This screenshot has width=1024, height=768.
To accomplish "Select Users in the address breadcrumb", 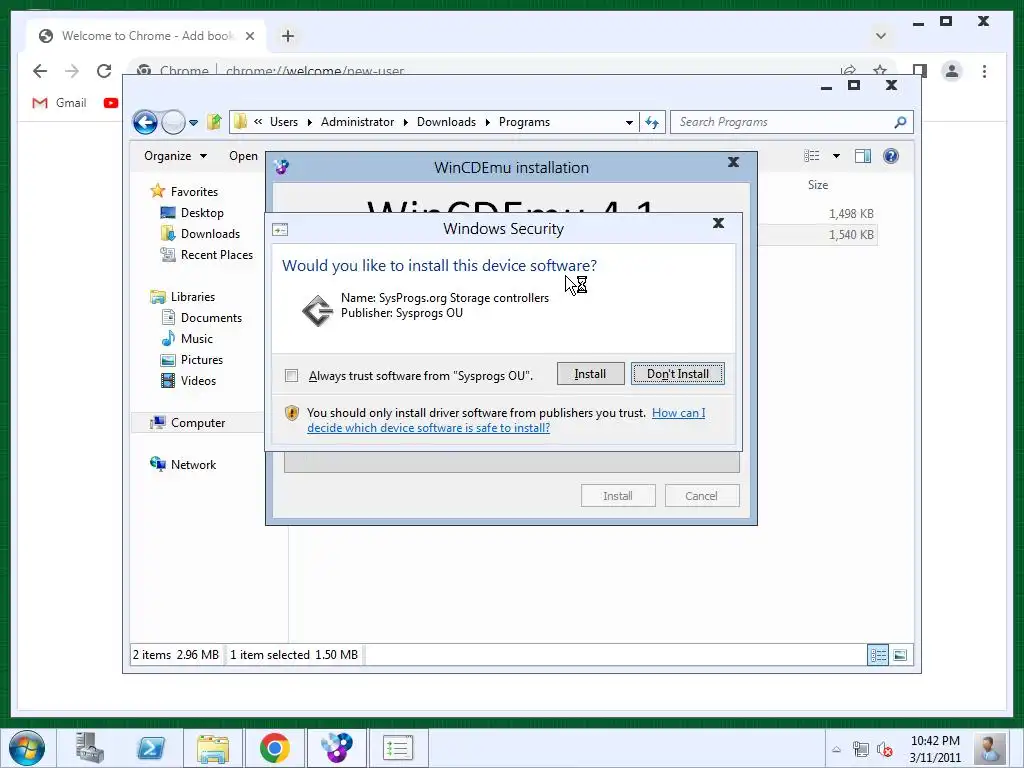I will (x=283, y=122).
